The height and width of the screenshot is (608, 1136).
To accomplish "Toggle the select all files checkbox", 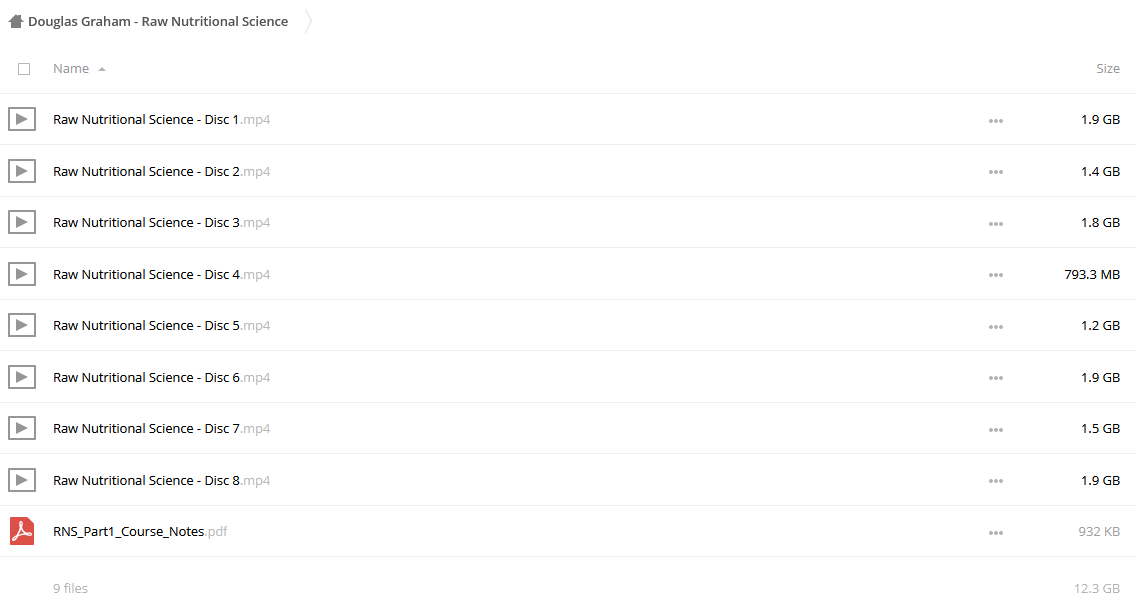I will point(24,69).
